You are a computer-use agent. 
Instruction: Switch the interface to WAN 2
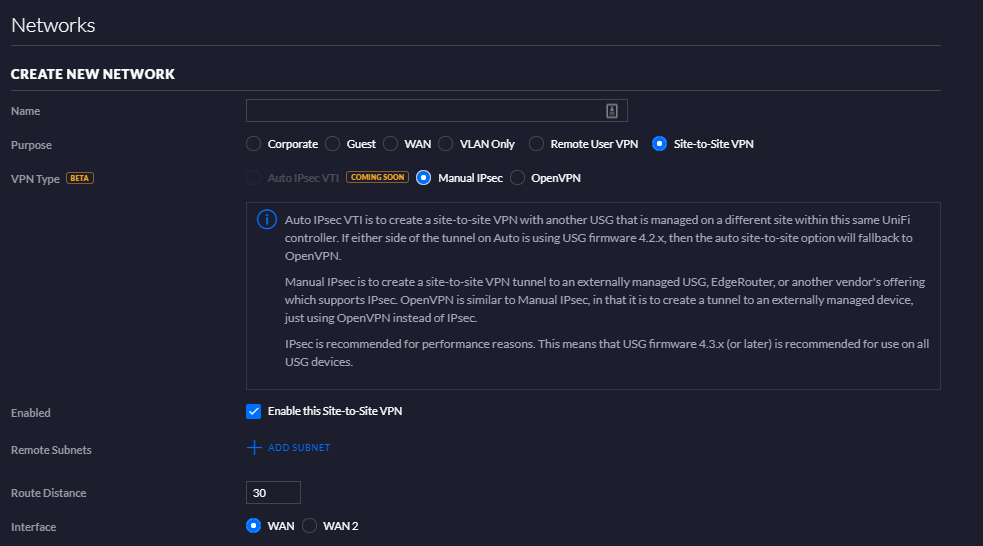[310, 526]
